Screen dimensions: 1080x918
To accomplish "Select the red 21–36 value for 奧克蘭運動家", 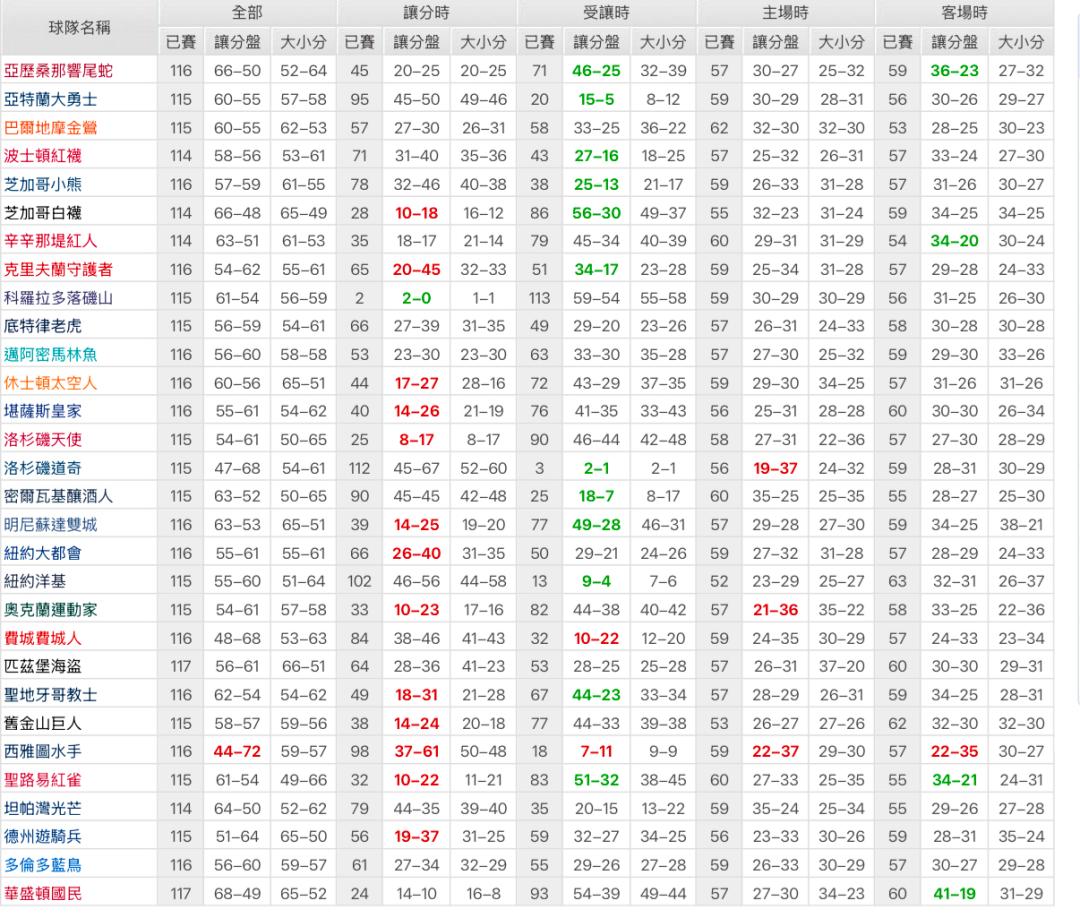I will click(x=776, y=610).
